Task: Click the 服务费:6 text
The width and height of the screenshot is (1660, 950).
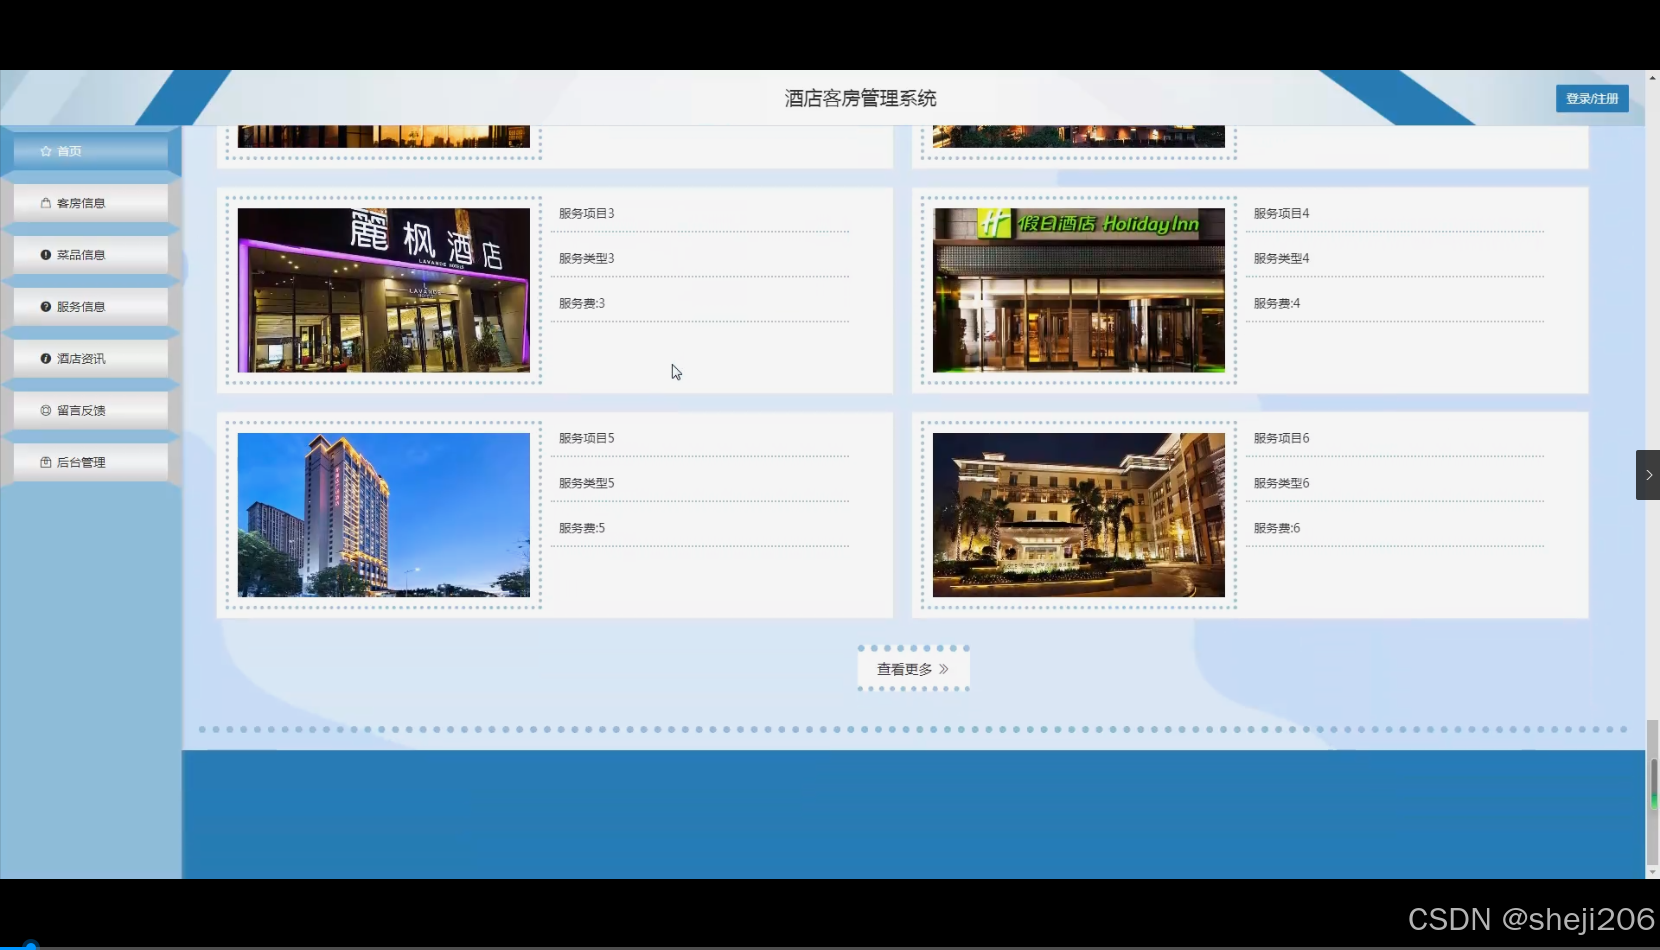Action: [x=1277, y=529]
